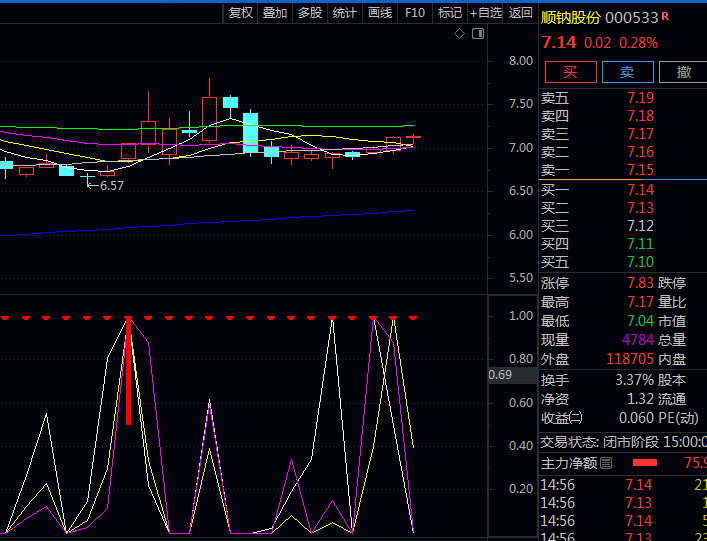This screenshot has width=707, height=541.
Task: Open the 复权 toolbar option
Action: (240, 13)
